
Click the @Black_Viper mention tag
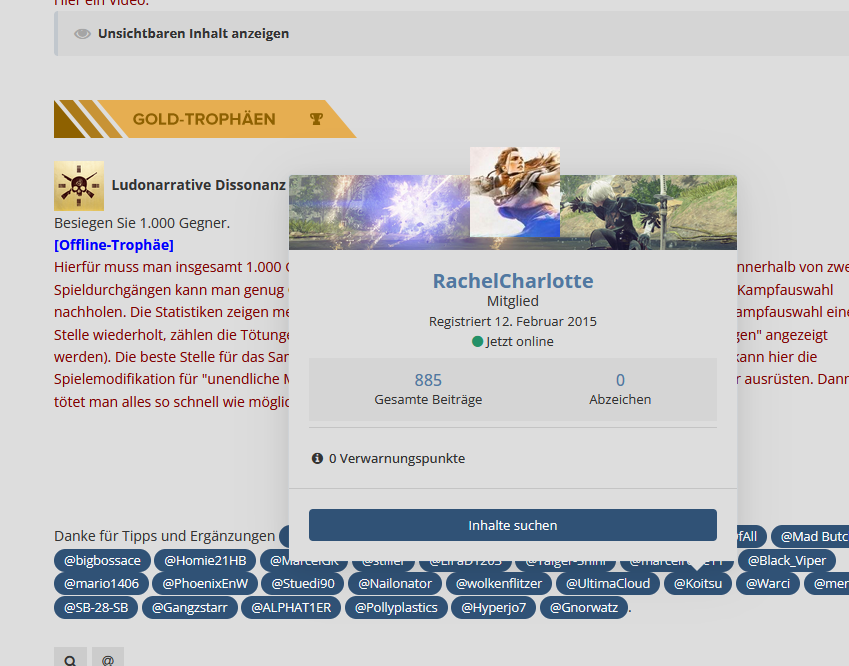click(x=786, y=560)
